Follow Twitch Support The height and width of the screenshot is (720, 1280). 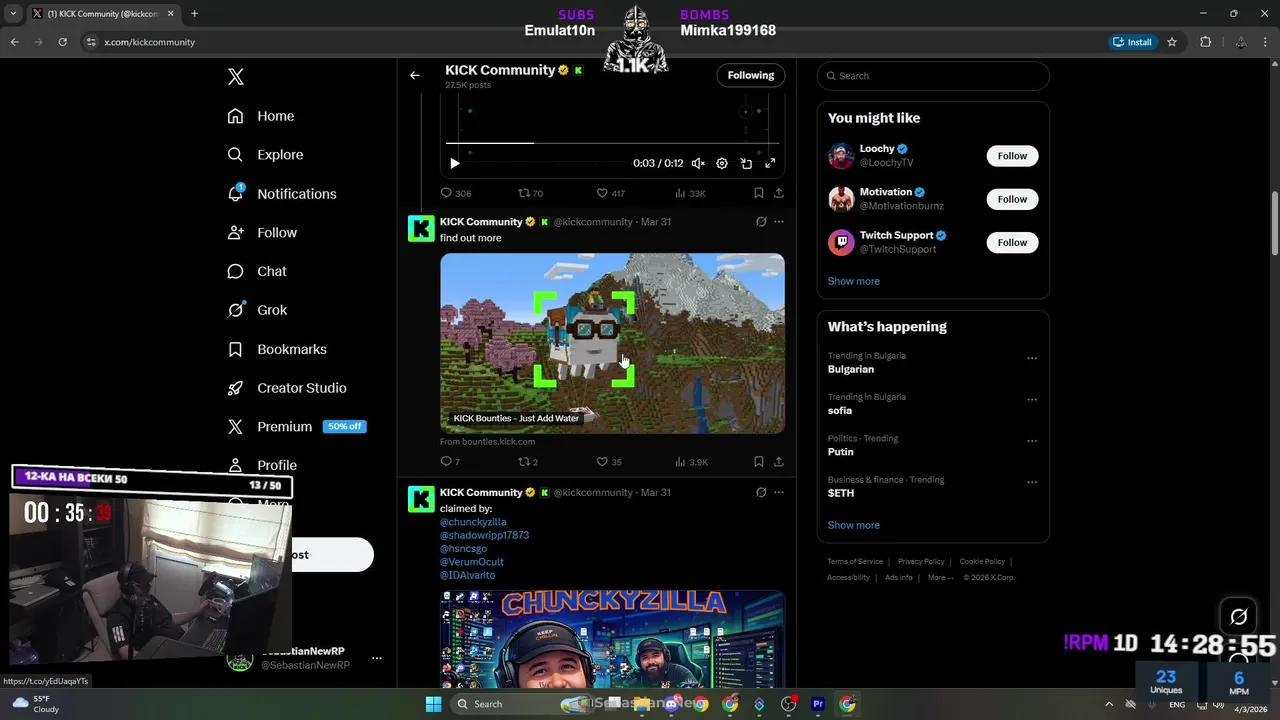(1012, 242)
